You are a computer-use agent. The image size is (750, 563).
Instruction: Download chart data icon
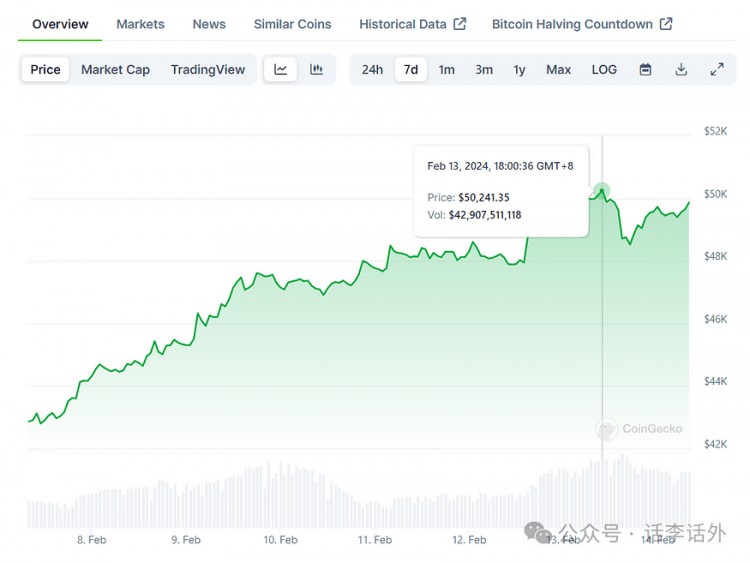coord(681,70)
